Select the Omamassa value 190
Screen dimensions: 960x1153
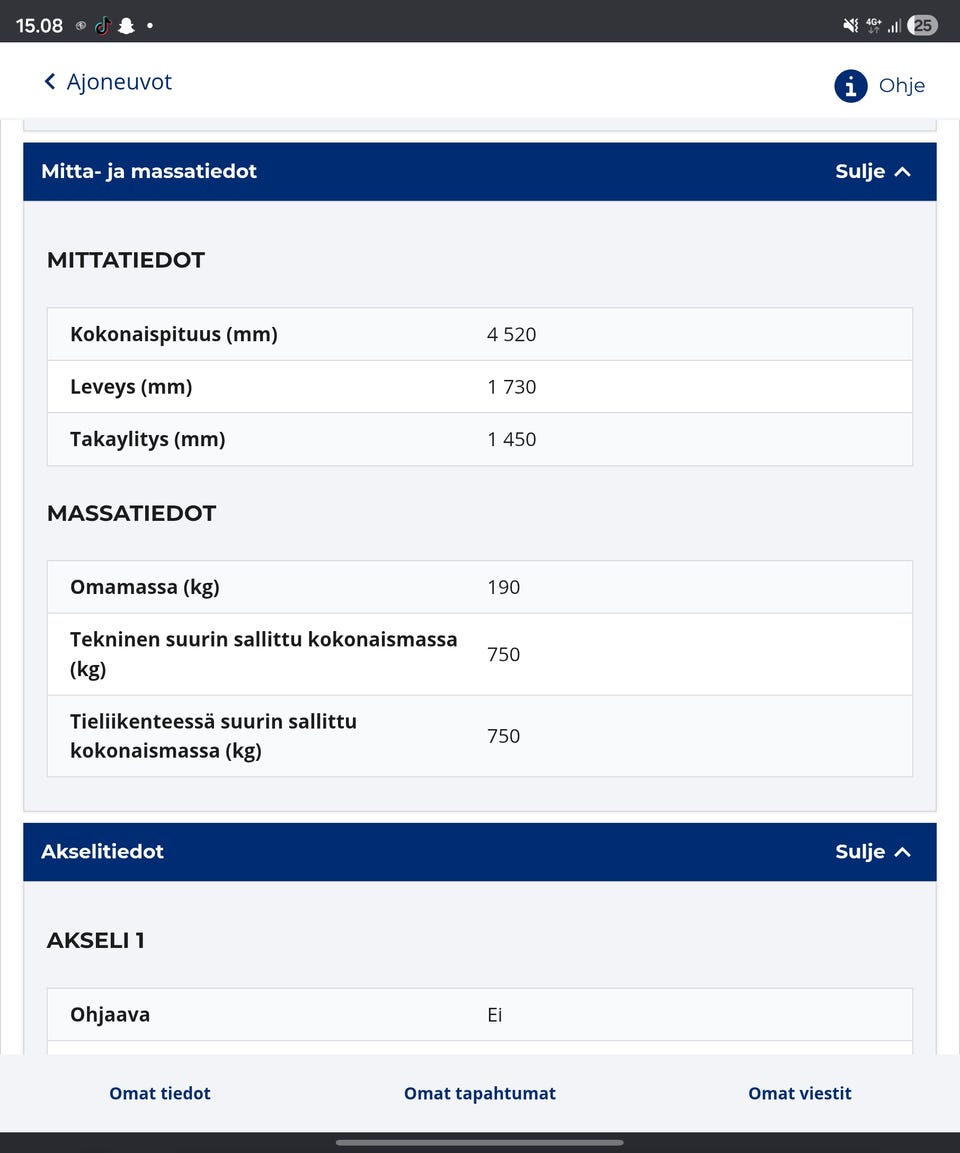pos(504,588)
